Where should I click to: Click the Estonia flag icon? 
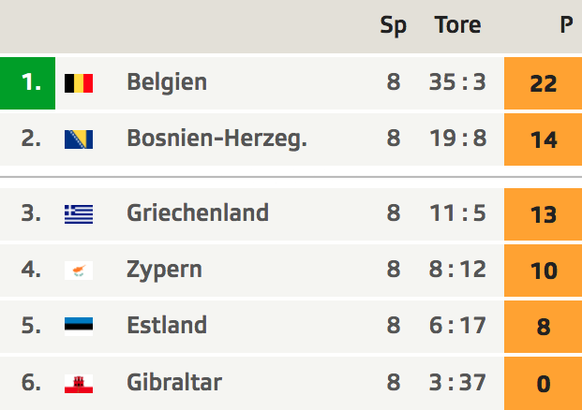click(79, 327)
